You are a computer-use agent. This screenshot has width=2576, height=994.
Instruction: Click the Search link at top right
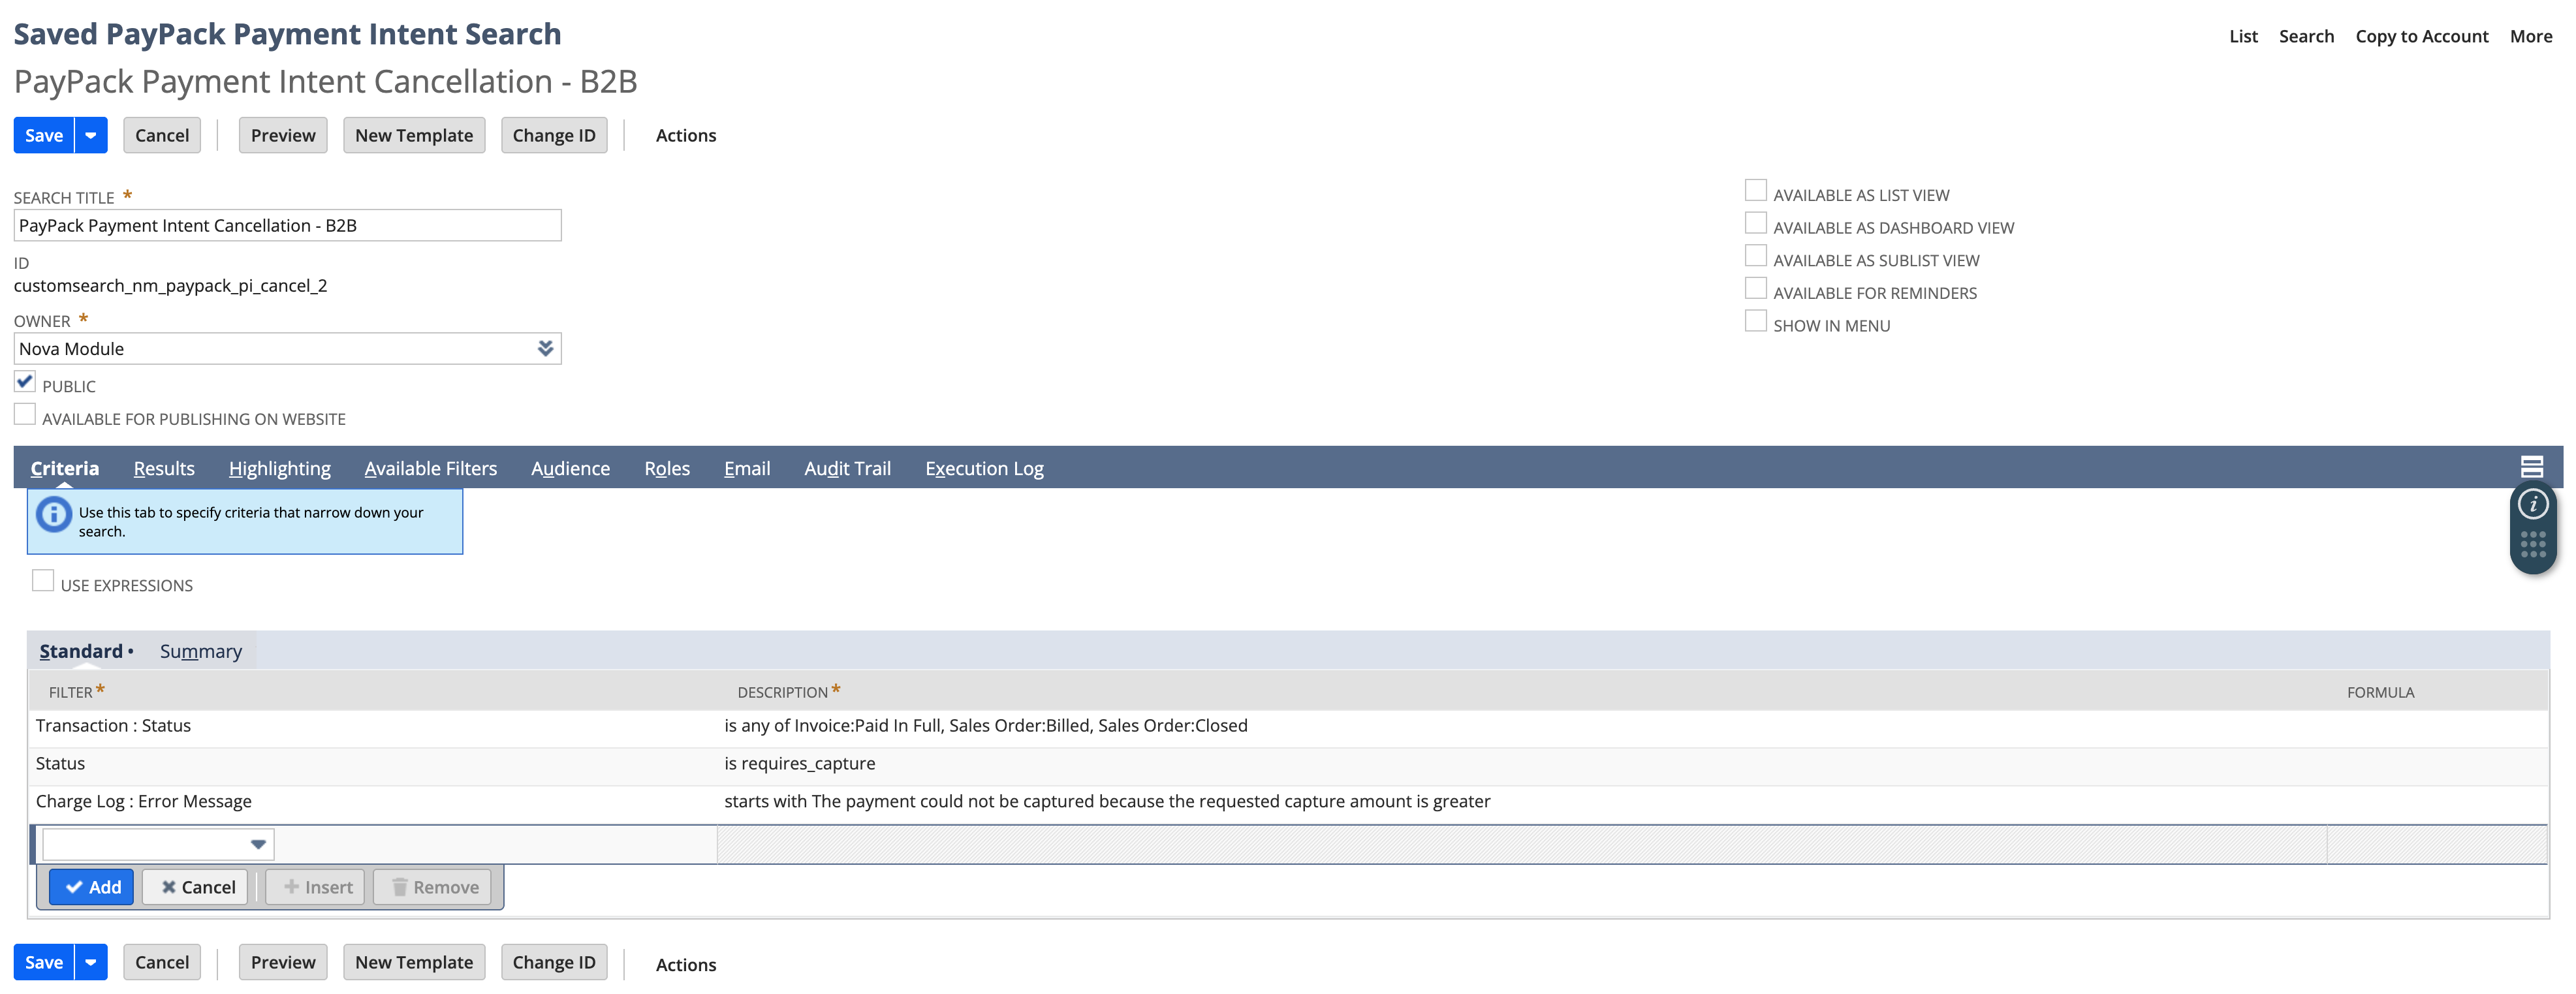2306,37
